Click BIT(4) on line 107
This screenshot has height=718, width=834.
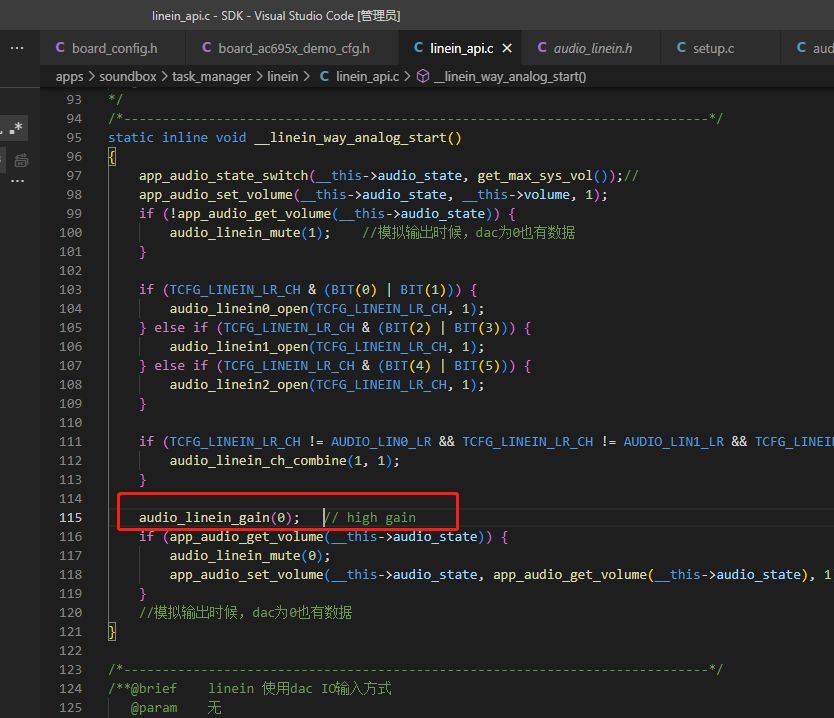407,365
